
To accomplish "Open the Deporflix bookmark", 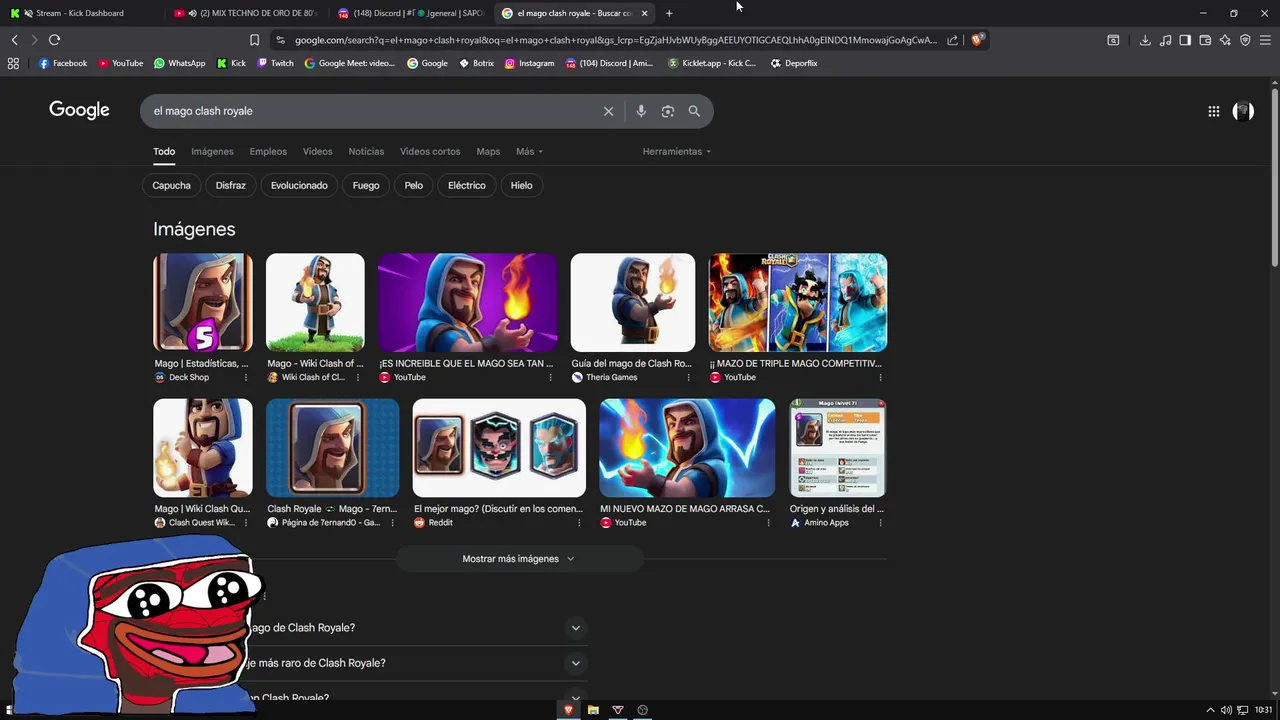I will (794, 63).
